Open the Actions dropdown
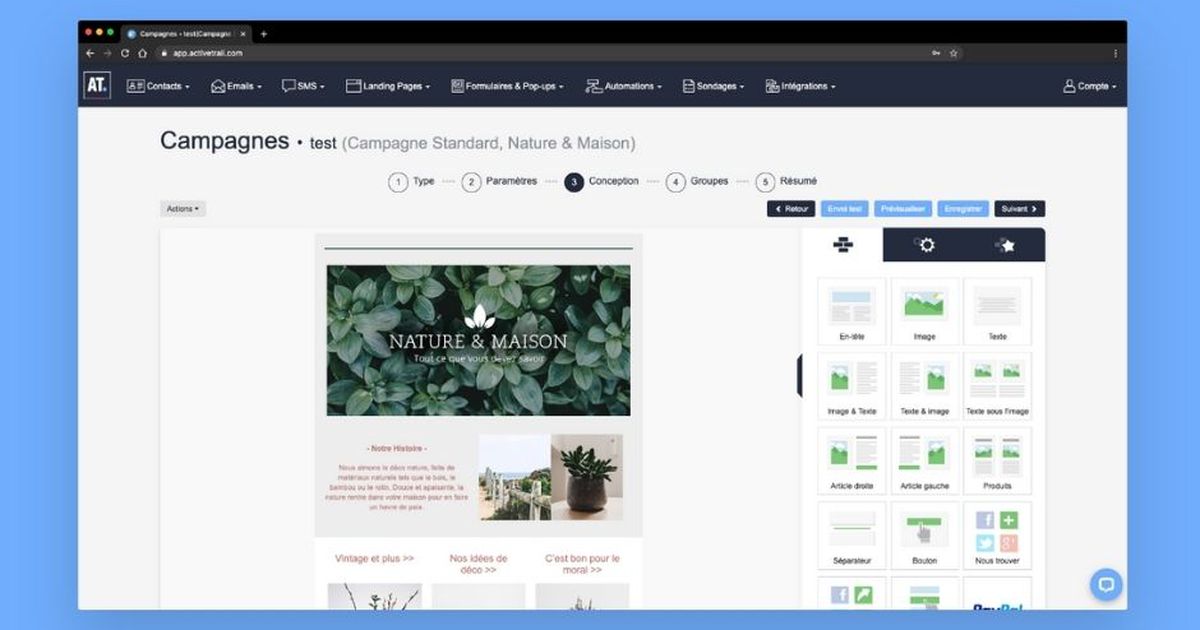Image resolution: width=1200 pixels, height=630 pixels. coord(182,208)
